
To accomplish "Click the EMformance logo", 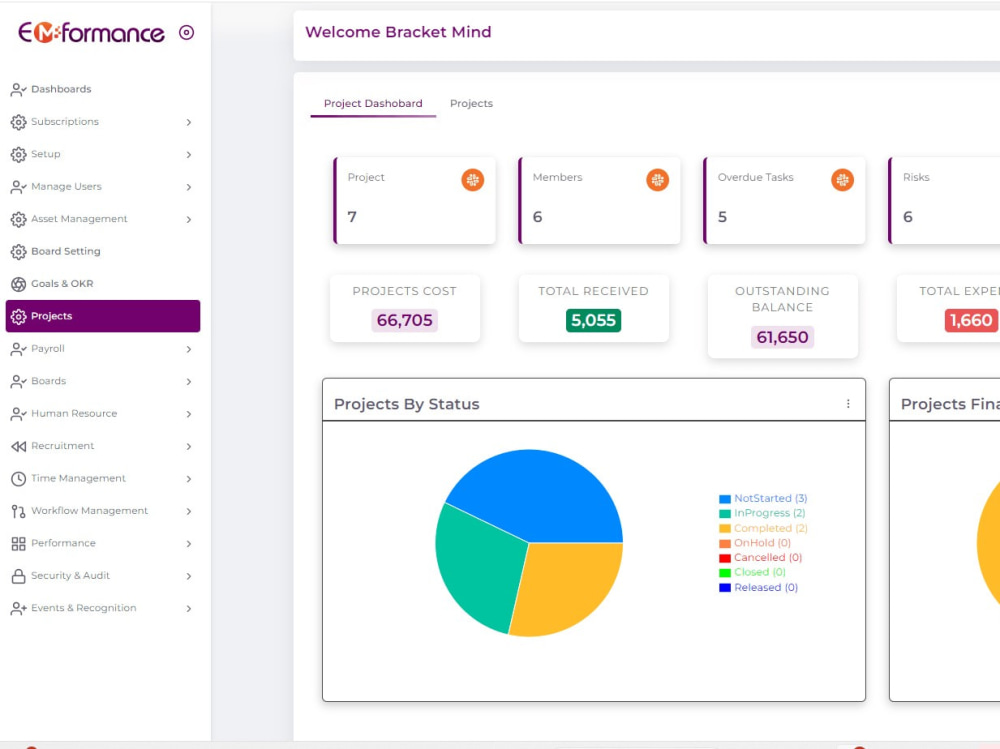I will tap(91, 33).
